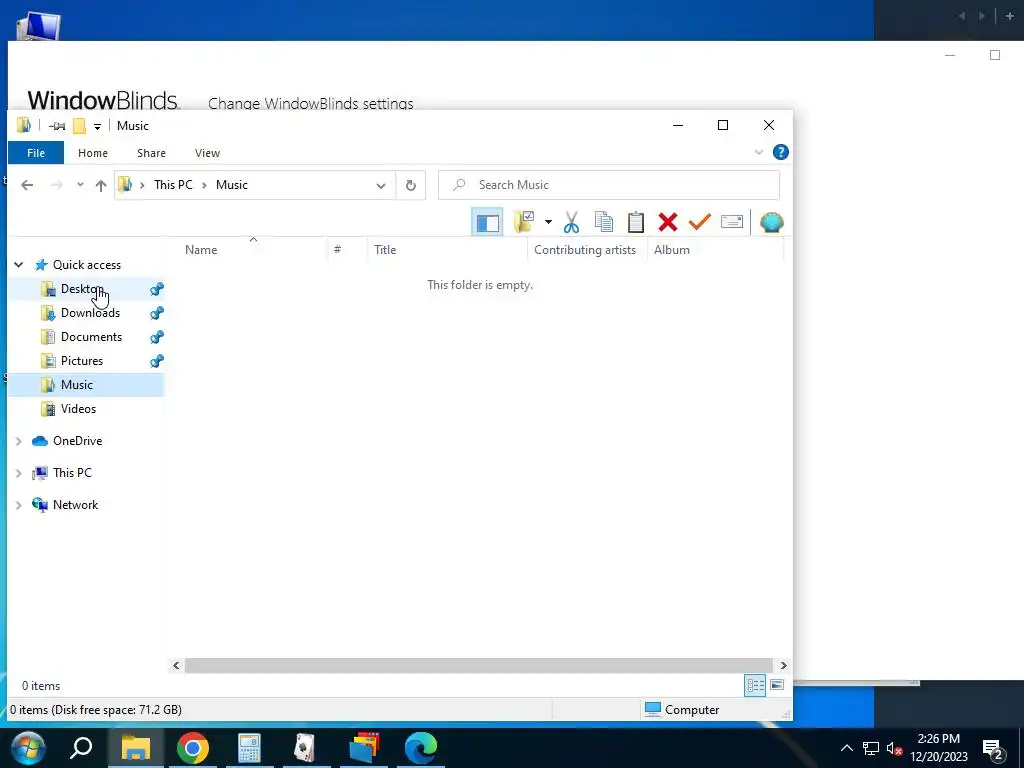Switch to Details view layout button
Screen dimensions: 1024x768
click(755, 685)
